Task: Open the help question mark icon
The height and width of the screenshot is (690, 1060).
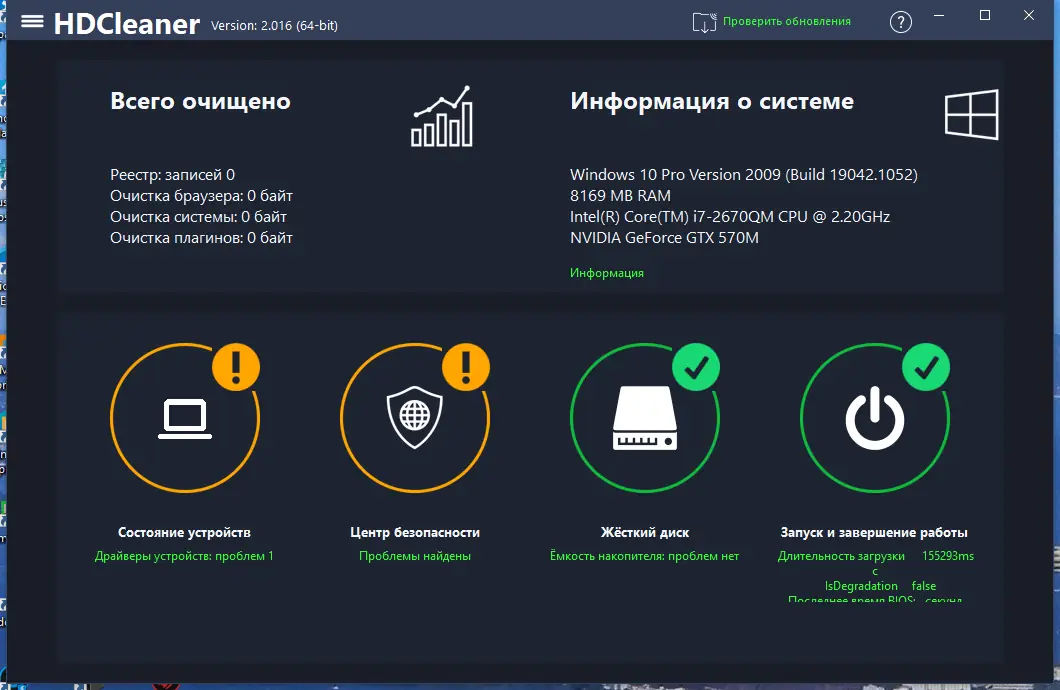Action: (x=900, y=22)
